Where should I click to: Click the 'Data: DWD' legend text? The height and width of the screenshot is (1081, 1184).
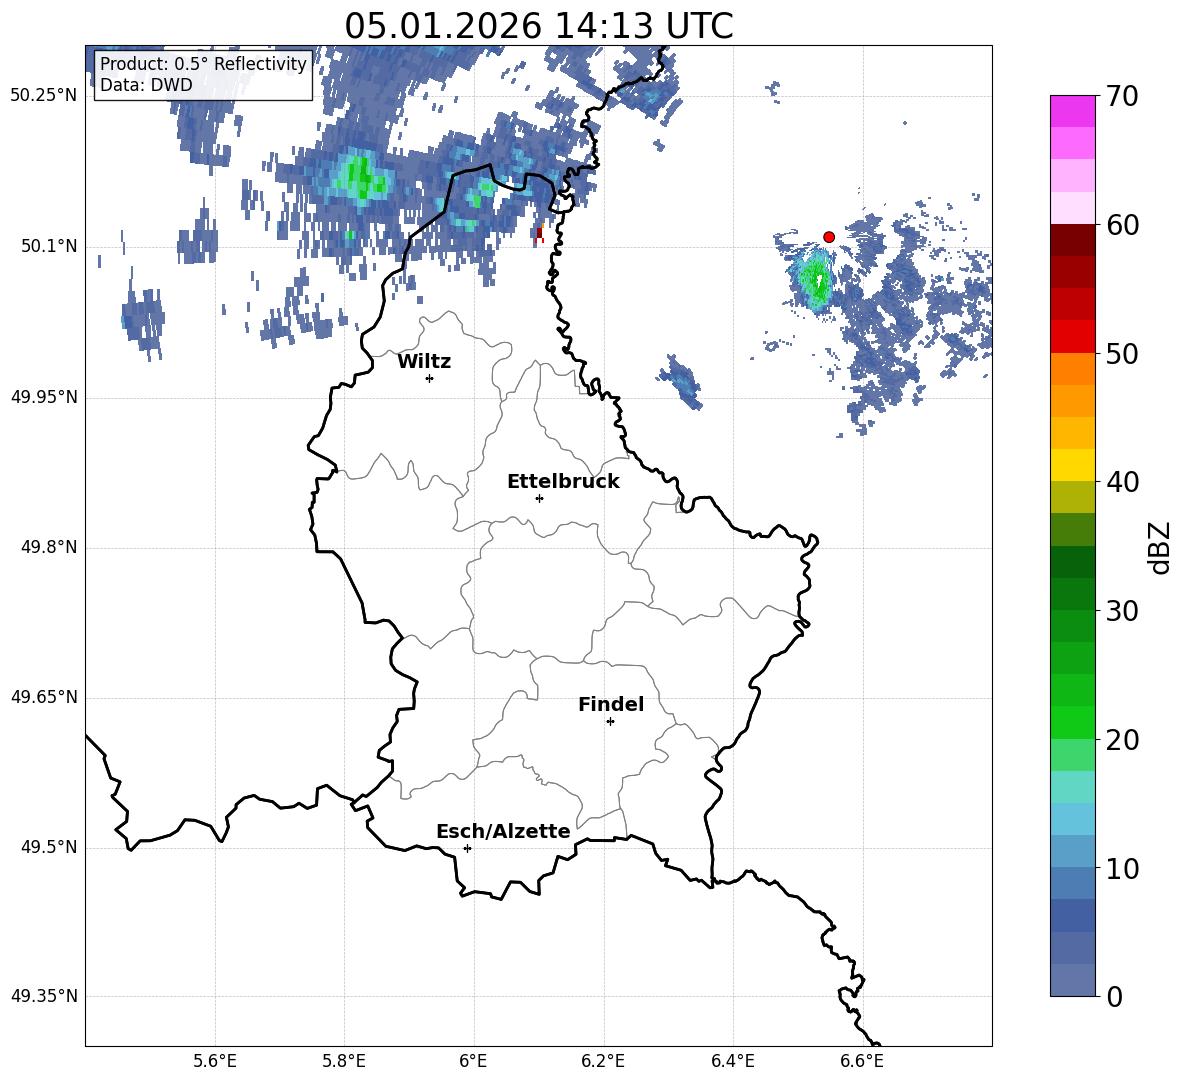tap(146, 85)
